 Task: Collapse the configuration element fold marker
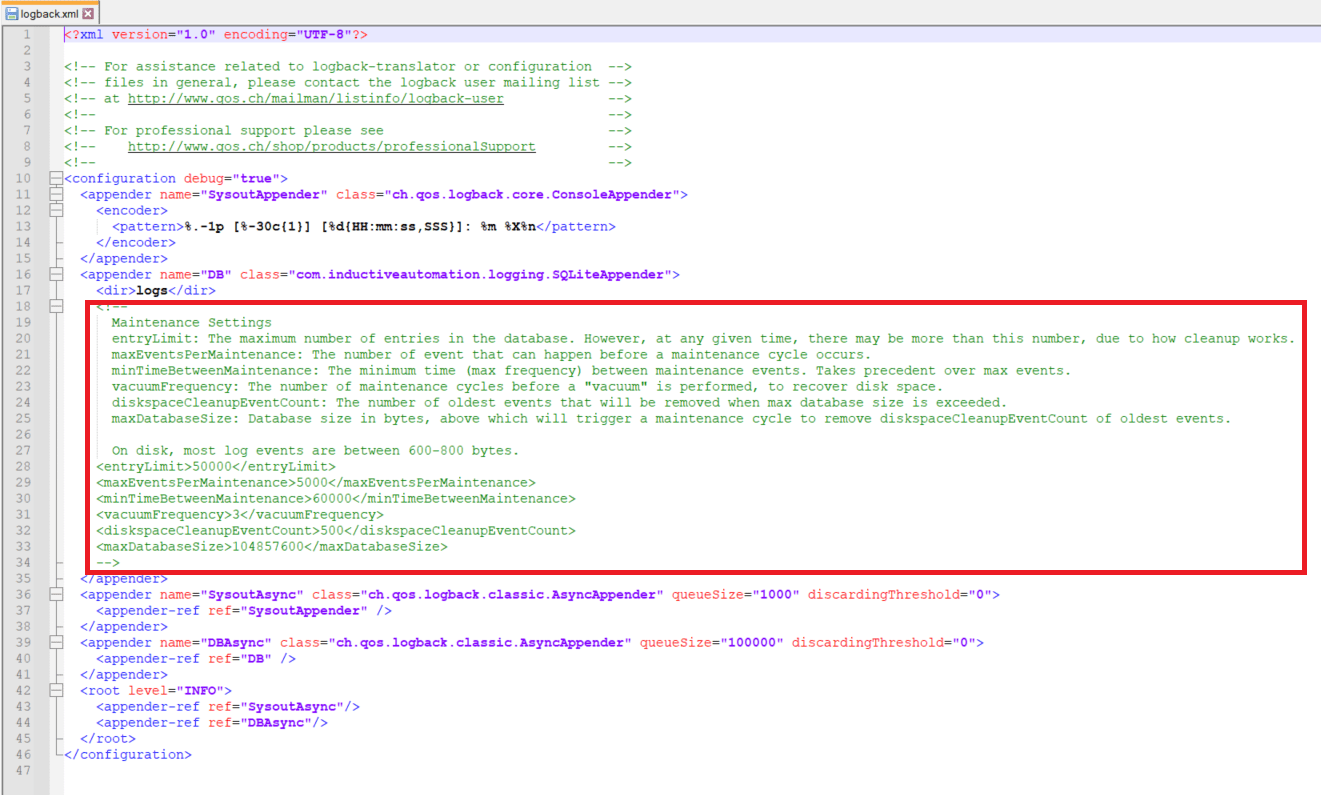[x=56, y=178]
